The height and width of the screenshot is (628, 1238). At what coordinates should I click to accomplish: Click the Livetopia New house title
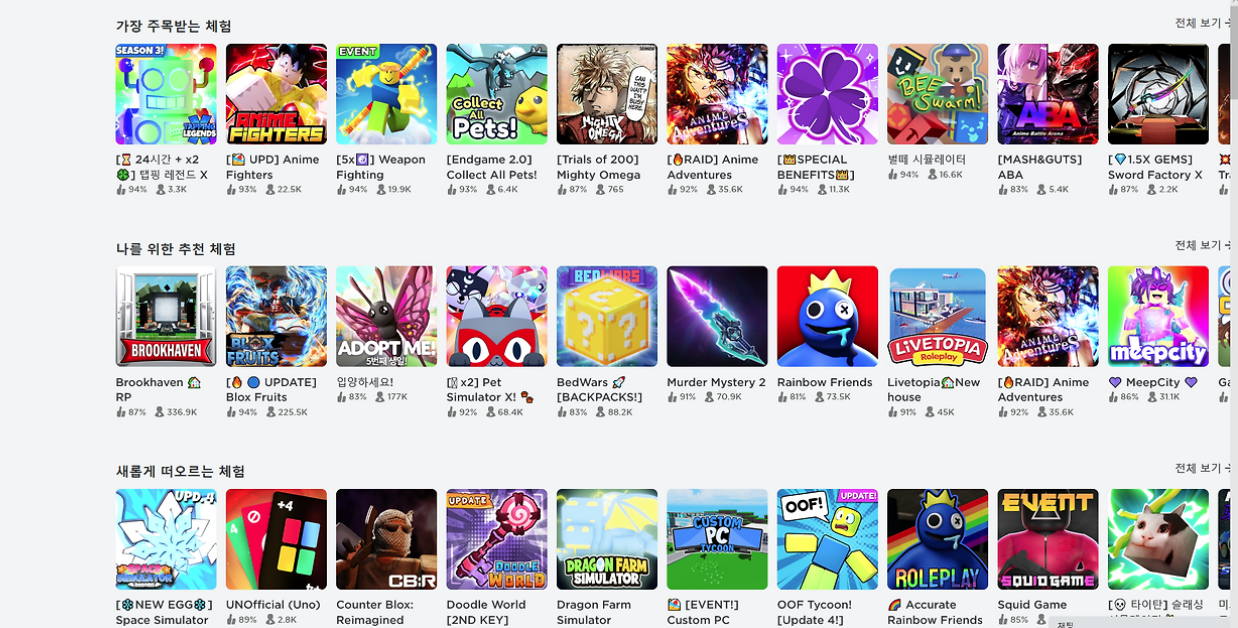[x=934, y=390]
